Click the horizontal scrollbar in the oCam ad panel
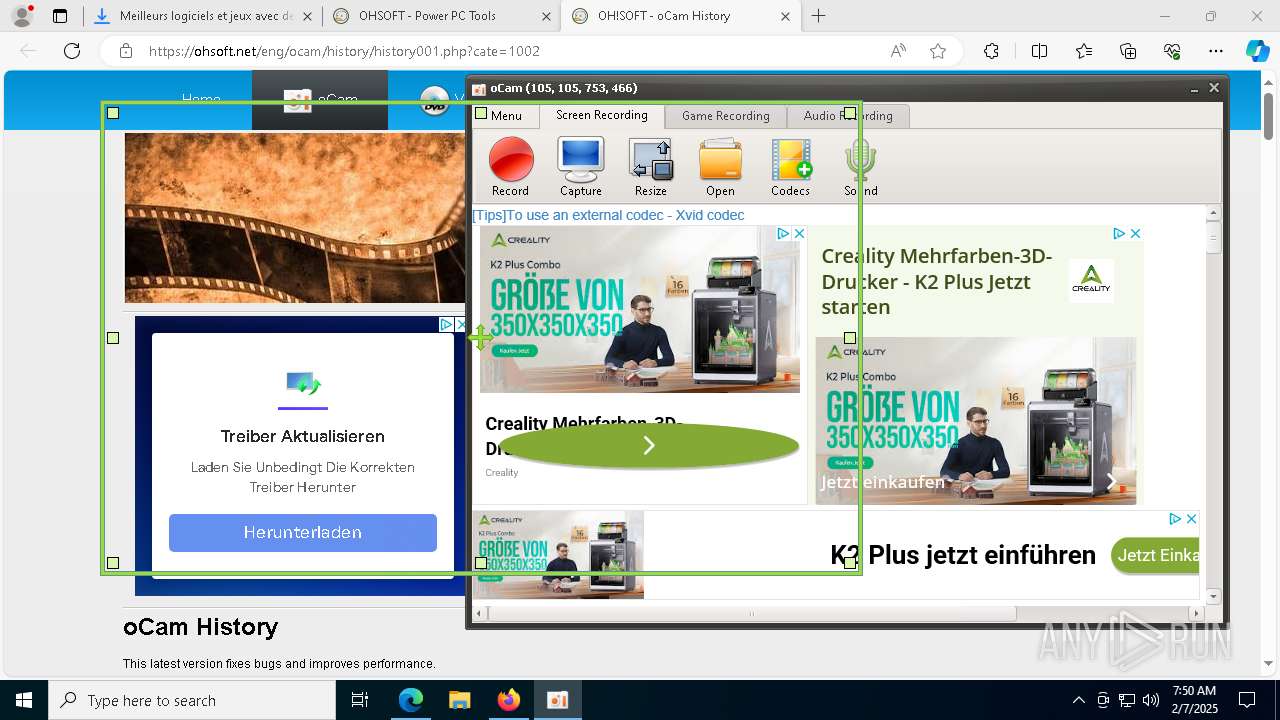1280x720 pixels. click(752, 613)
